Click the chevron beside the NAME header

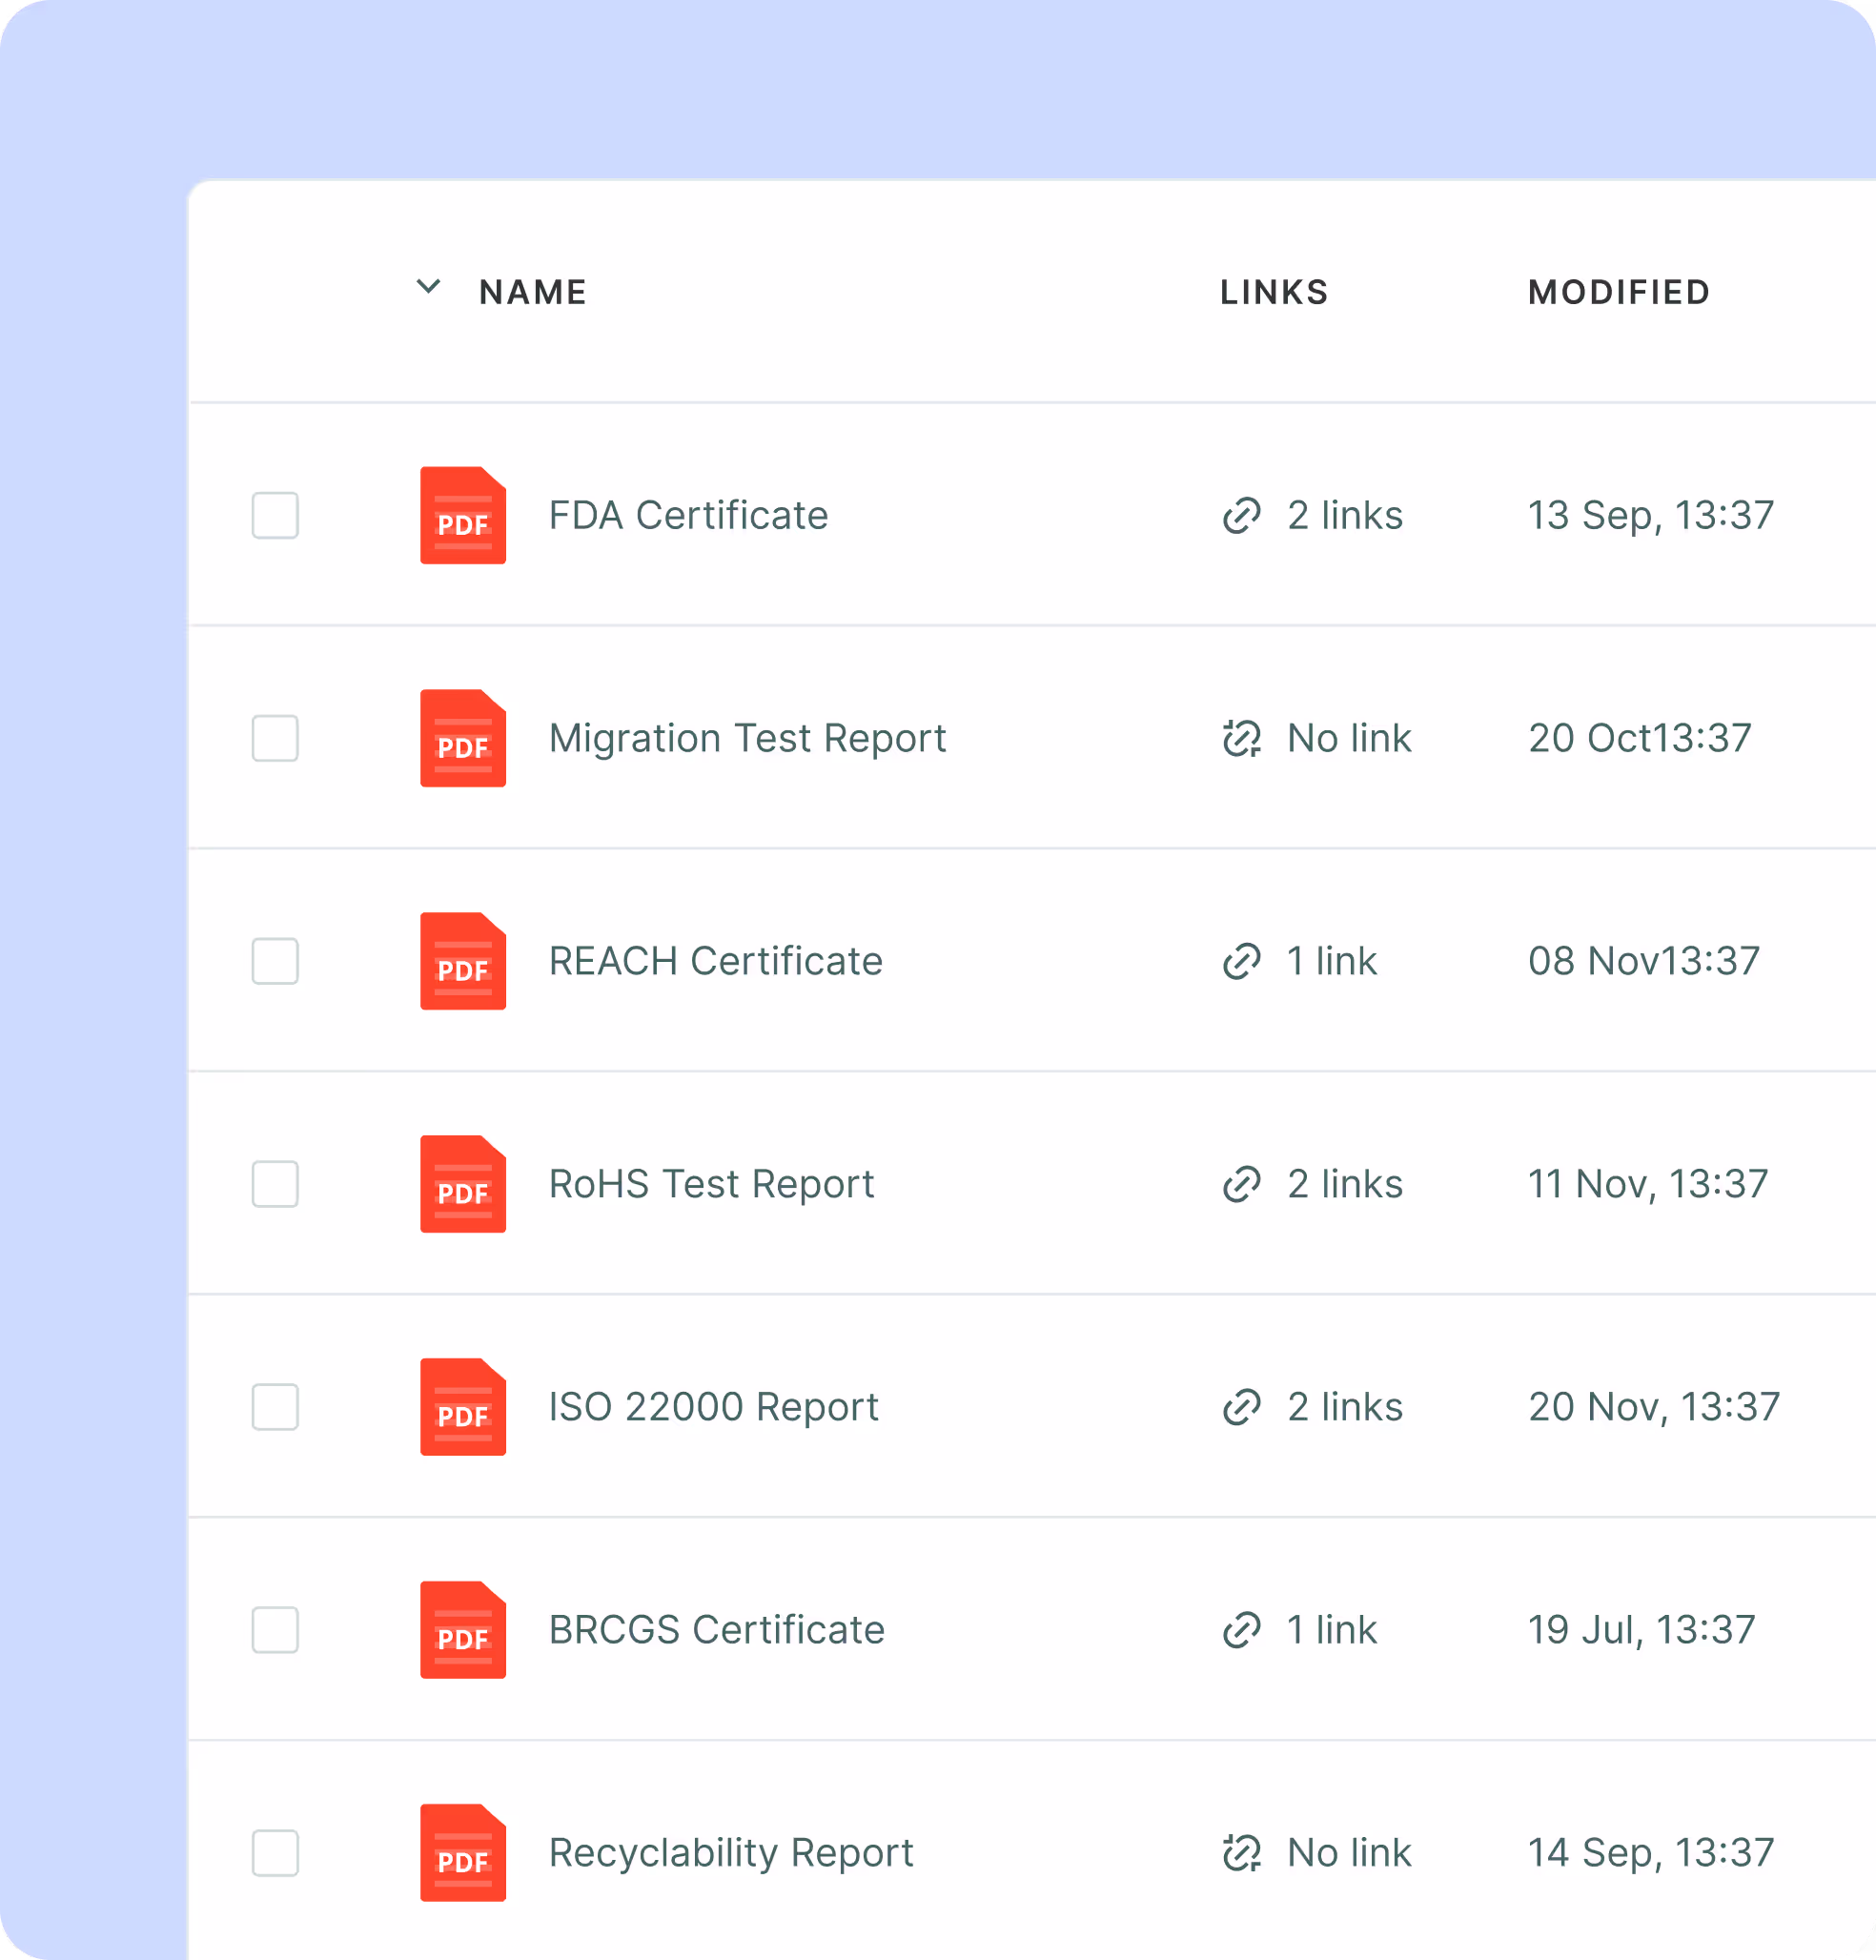[428, 288]
